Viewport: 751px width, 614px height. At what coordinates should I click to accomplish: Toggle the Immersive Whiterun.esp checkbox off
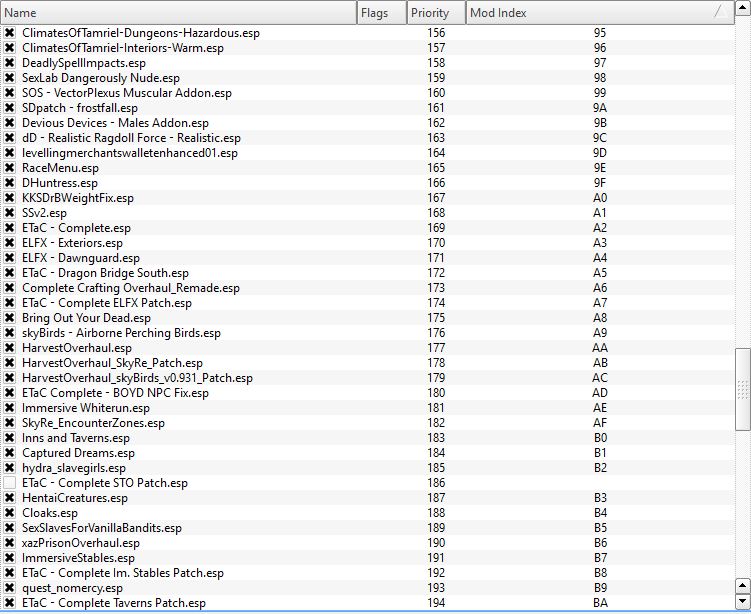pos(10,408)
